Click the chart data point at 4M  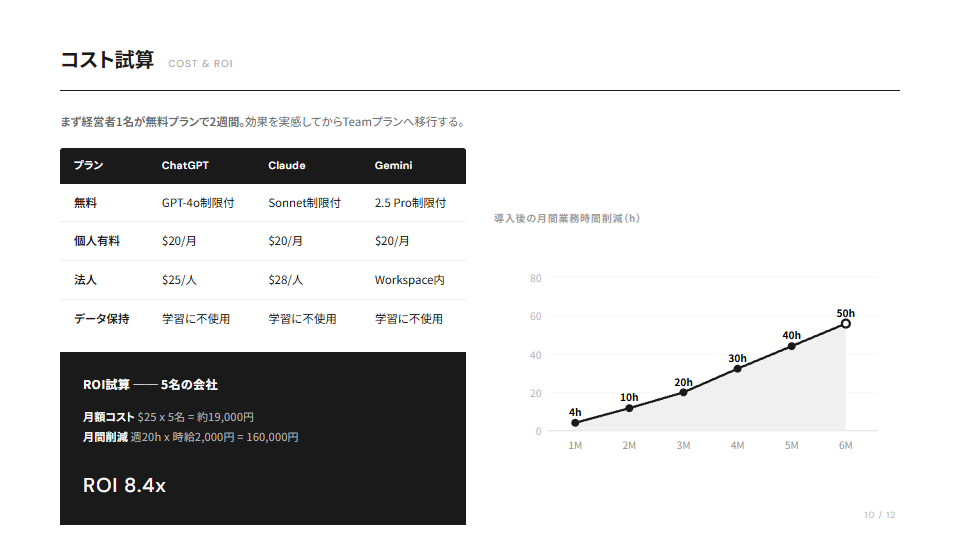[737, 369]
